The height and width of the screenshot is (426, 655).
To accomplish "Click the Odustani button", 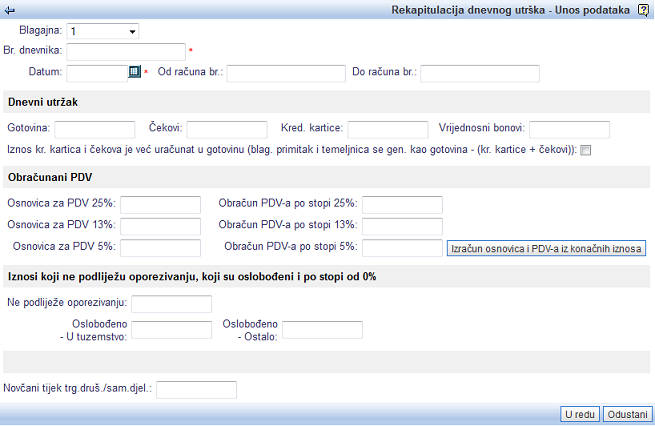I will (x=628, y=414).
